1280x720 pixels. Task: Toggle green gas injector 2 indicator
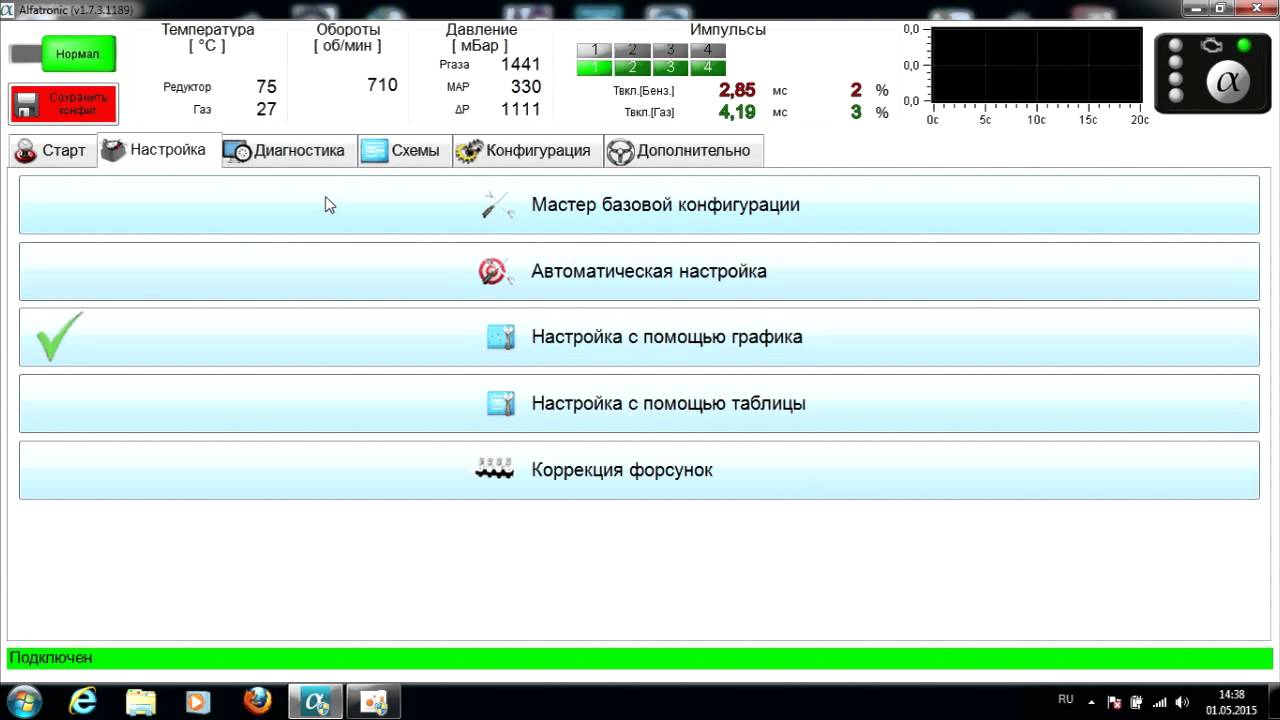click(x=632, y=68)
